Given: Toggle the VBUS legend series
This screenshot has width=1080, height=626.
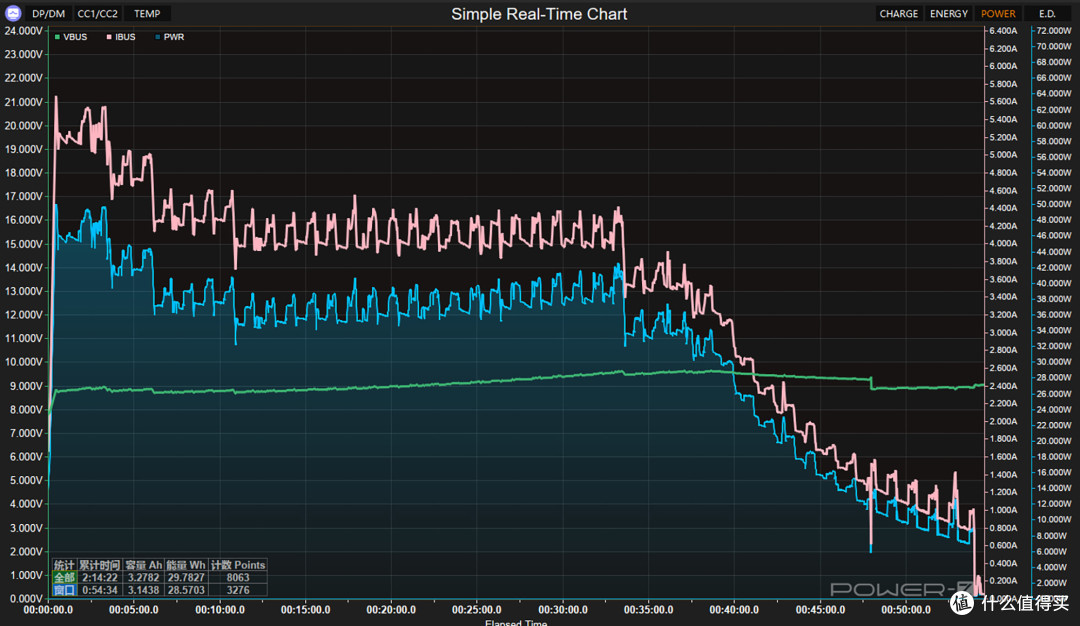Looking at the screenshot, I should pos(71,37).
